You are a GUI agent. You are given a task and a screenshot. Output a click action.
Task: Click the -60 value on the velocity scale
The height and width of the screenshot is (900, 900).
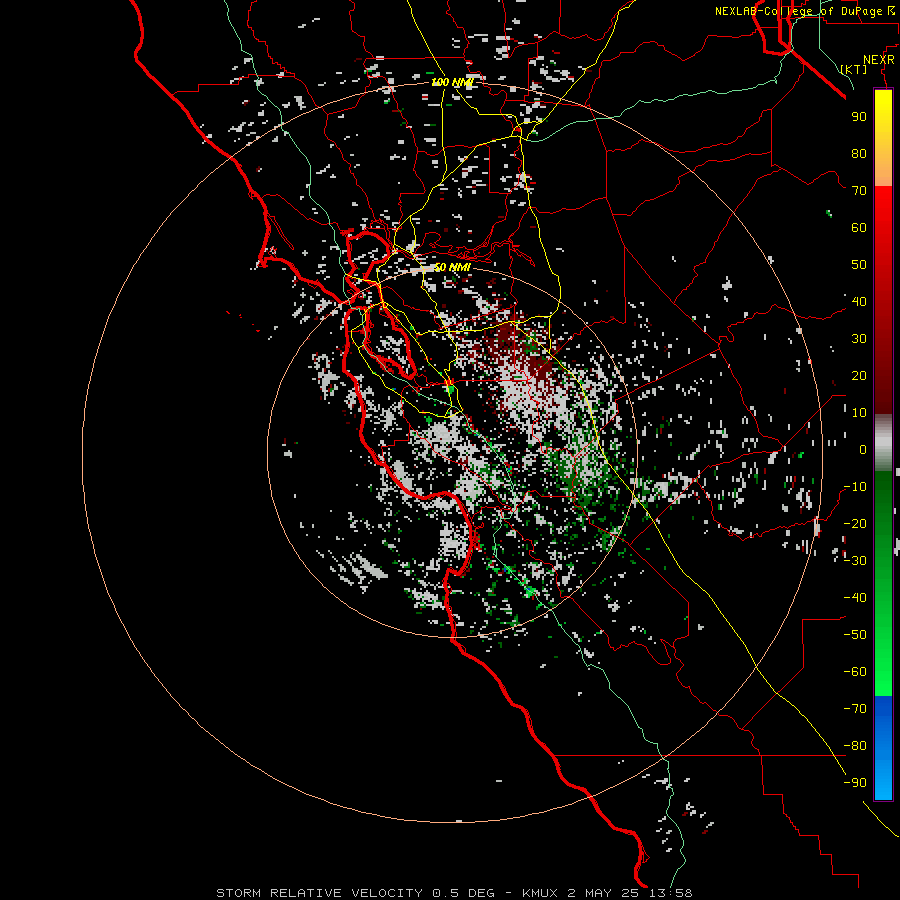855,672
